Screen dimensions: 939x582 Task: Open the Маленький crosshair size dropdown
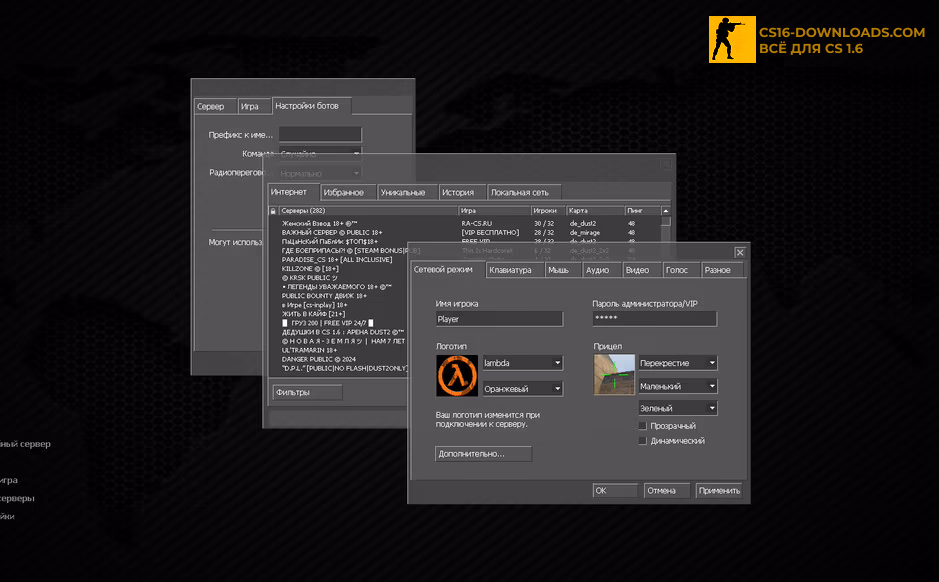pyautogui.click(x=678, y=386)
